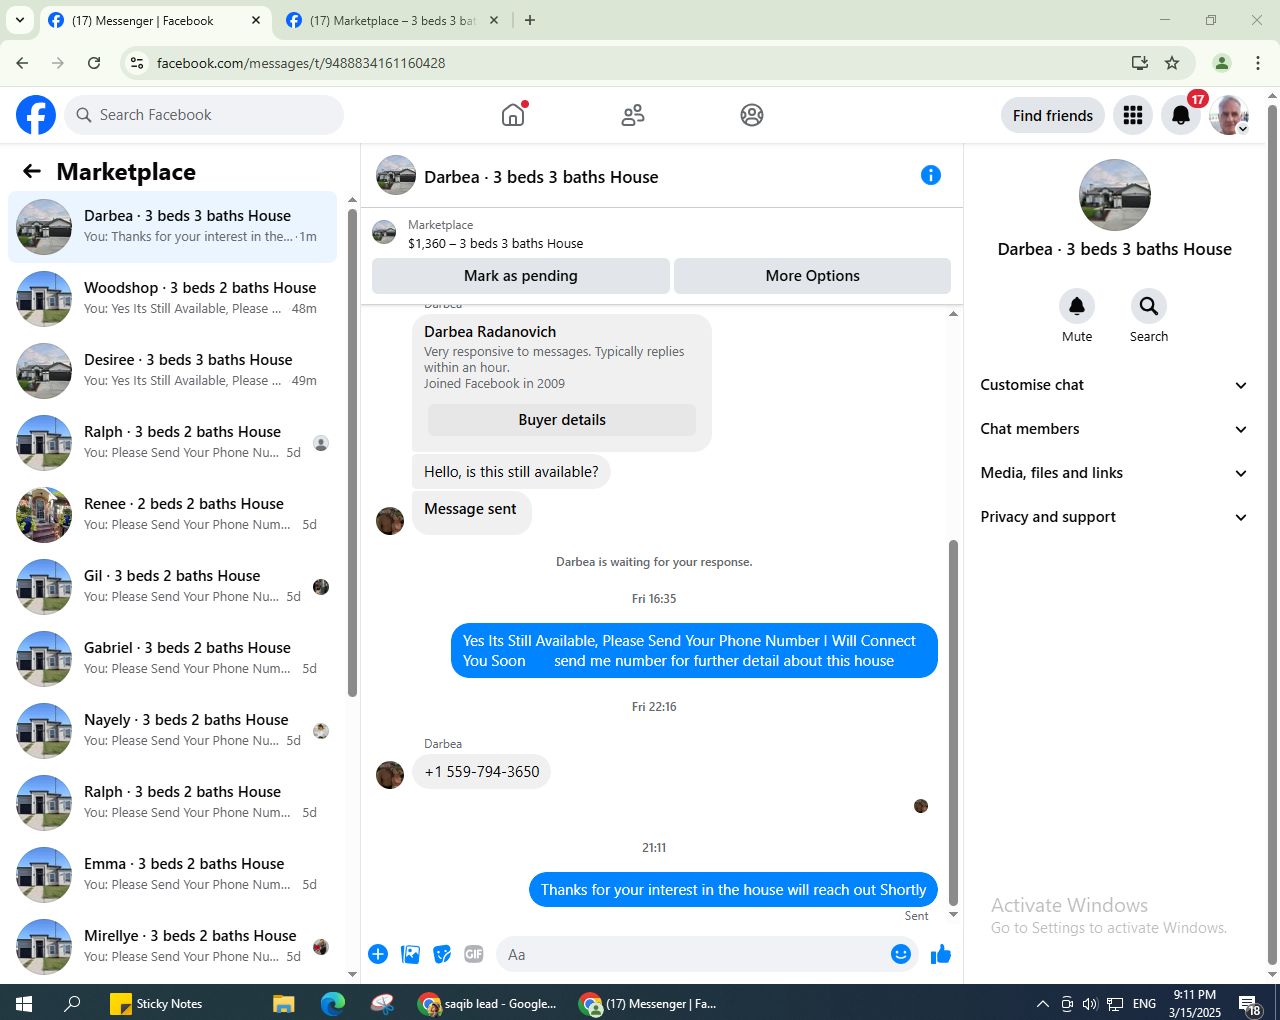The image size is (1280, 1020).
Task: Open Desiree 3 beds 3 baths House chat
Action: 173,371
